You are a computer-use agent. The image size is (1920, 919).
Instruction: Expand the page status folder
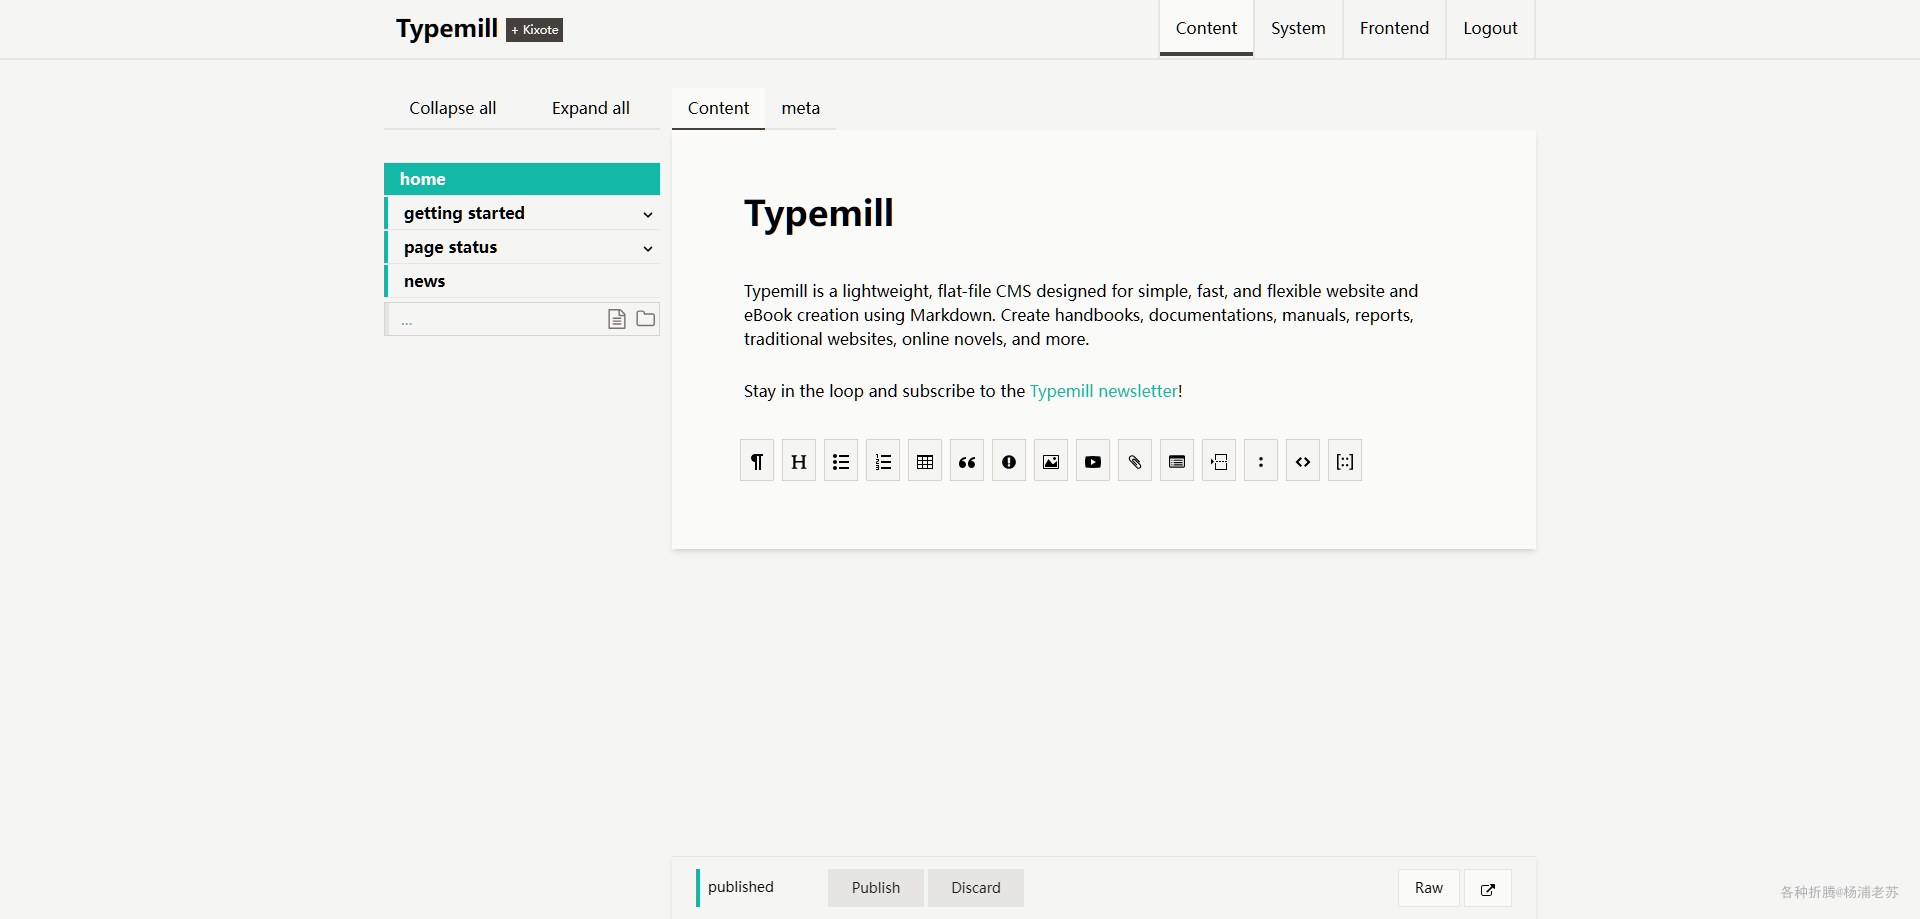tap(648, 248)
